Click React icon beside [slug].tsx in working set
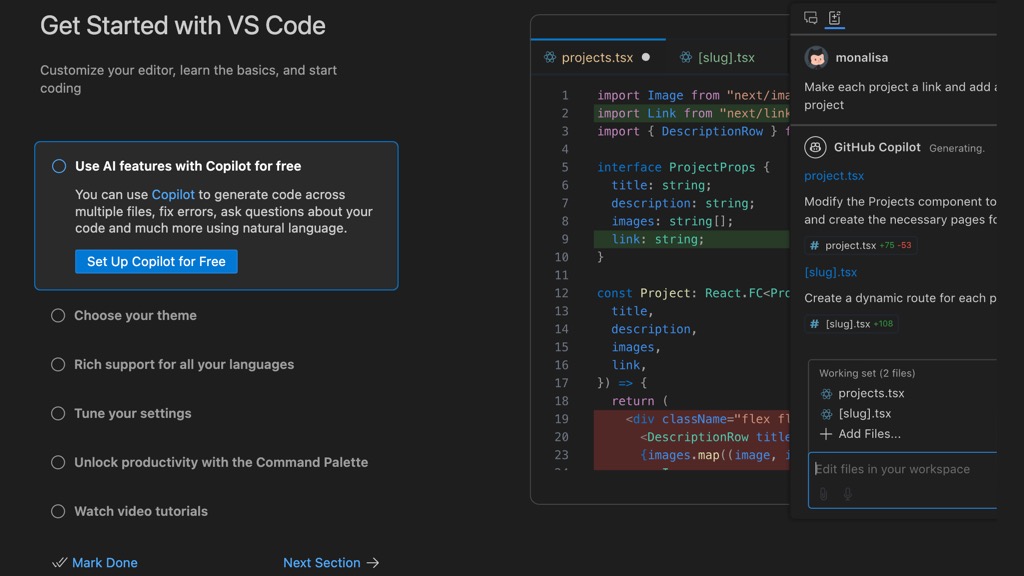The image size is (1024, 576). coord(826,414)
